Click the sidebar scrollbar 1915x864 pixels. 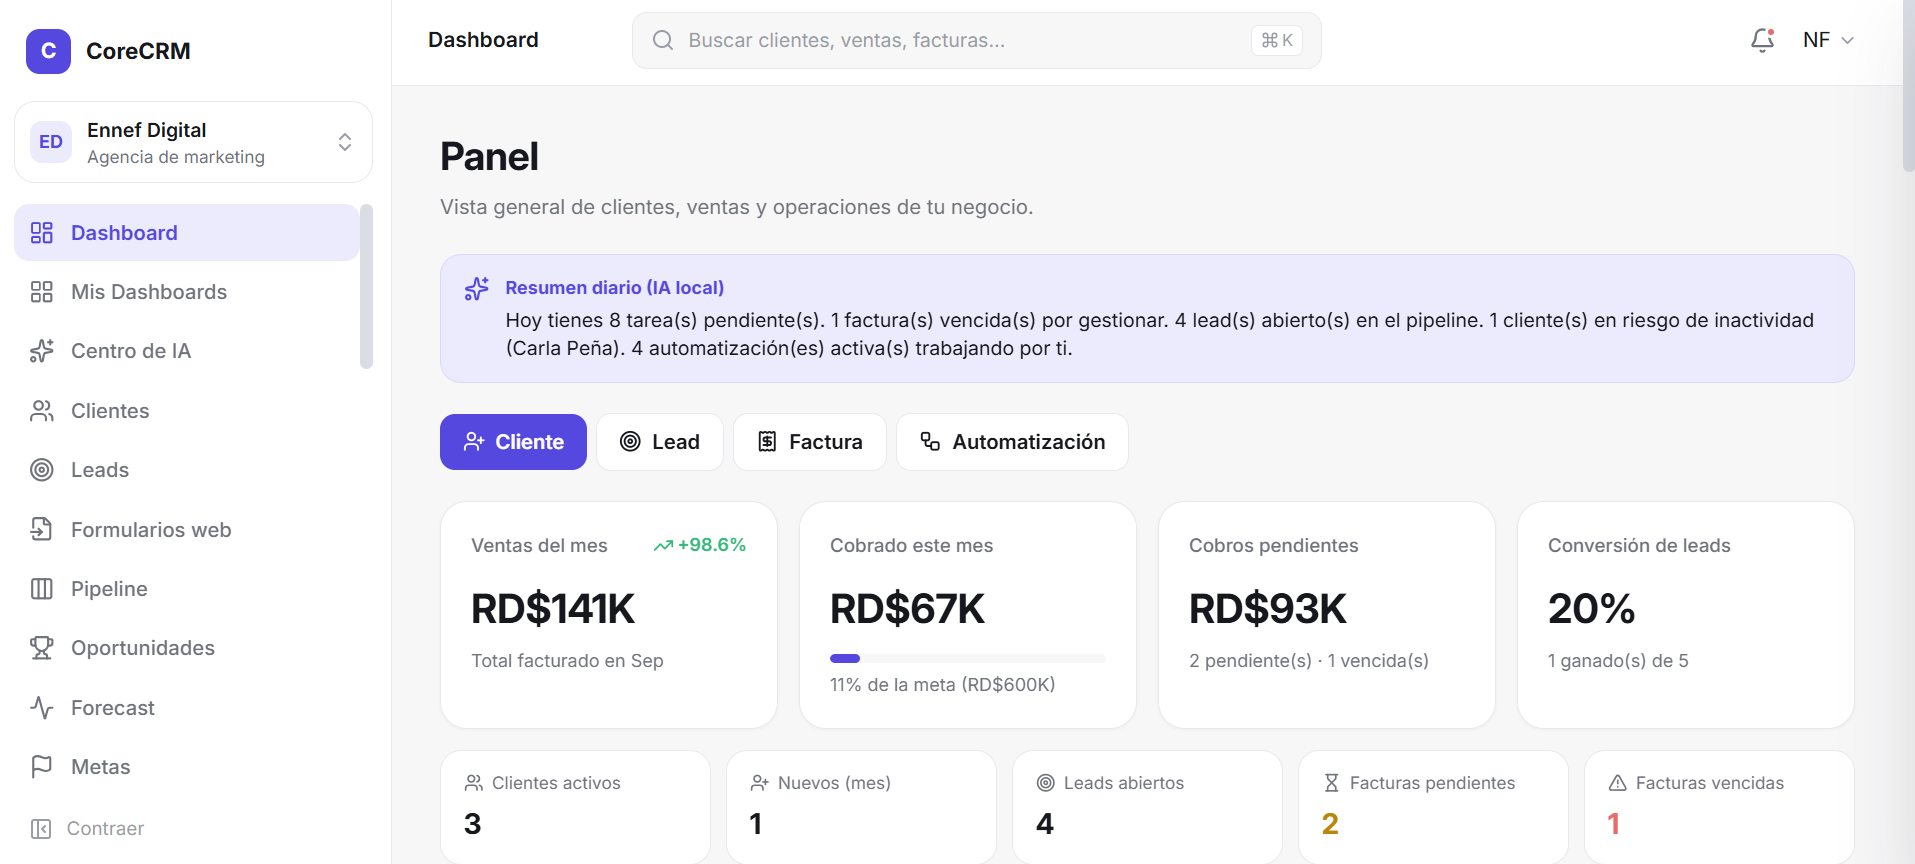[366, 287]
